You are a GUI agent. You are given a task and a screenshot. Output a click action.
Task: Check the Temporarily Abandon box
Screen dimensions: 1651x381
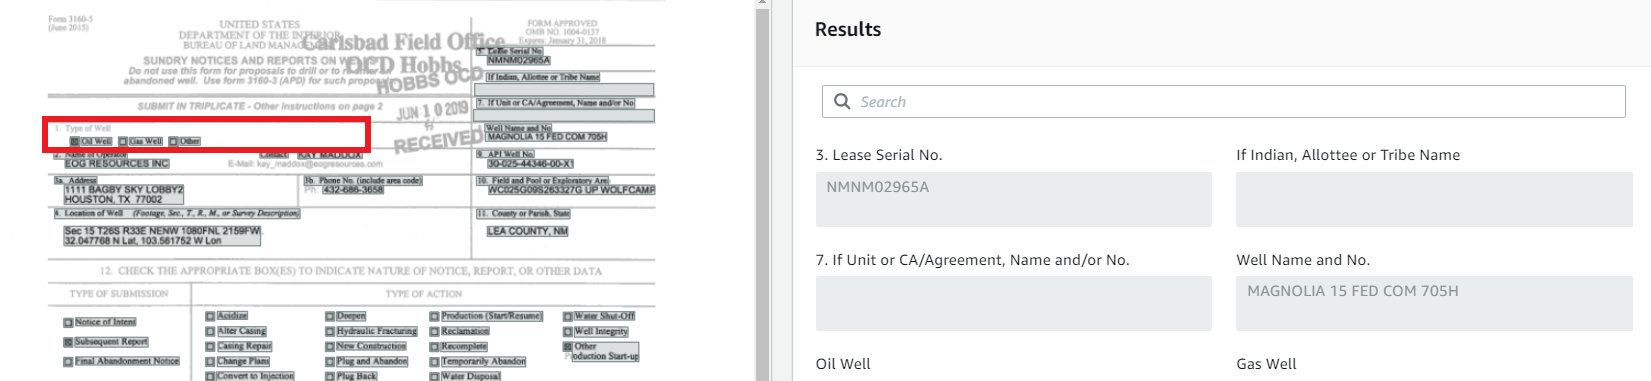click(x=435, y=361)
